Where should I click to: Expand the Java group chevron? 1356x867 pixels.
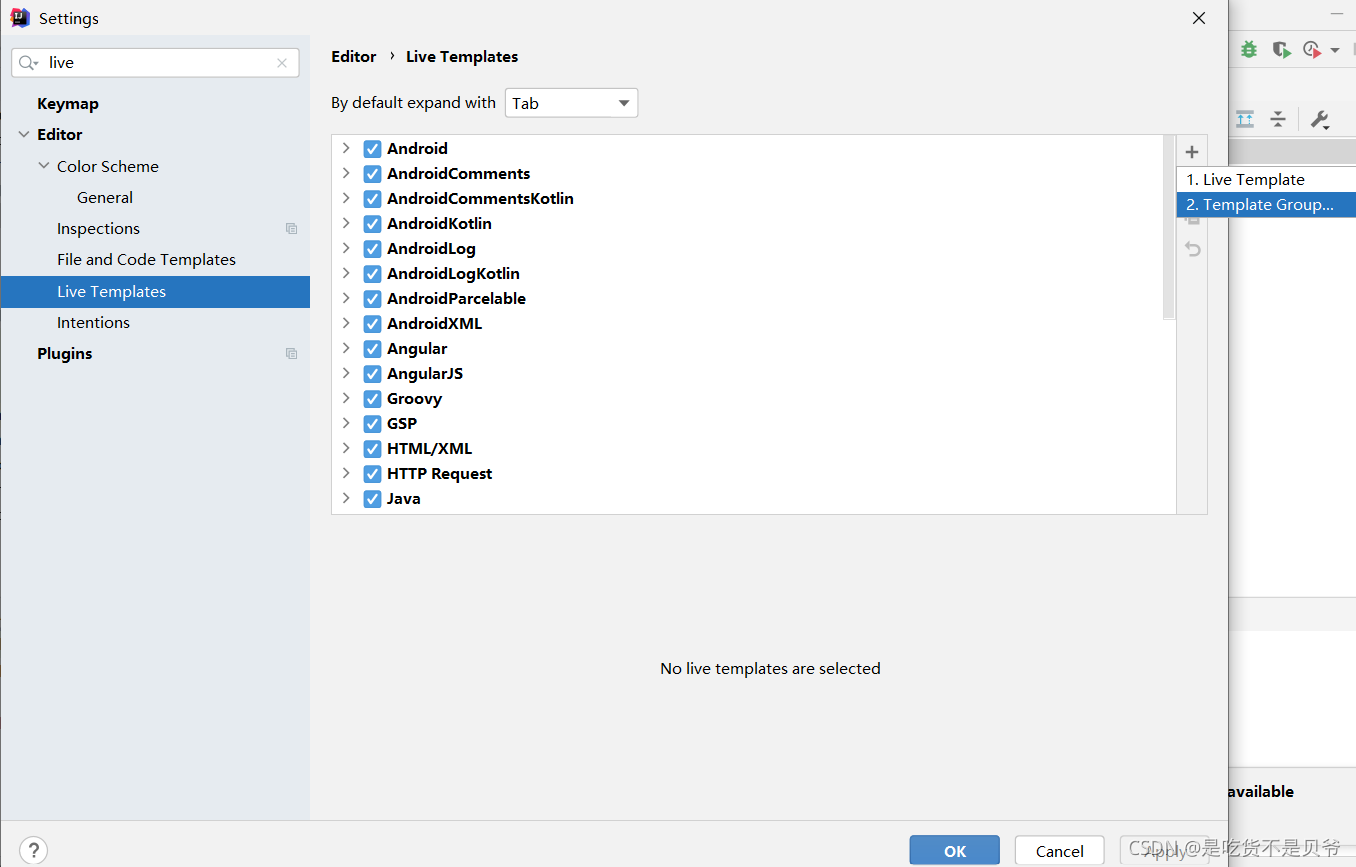[346, 498]
